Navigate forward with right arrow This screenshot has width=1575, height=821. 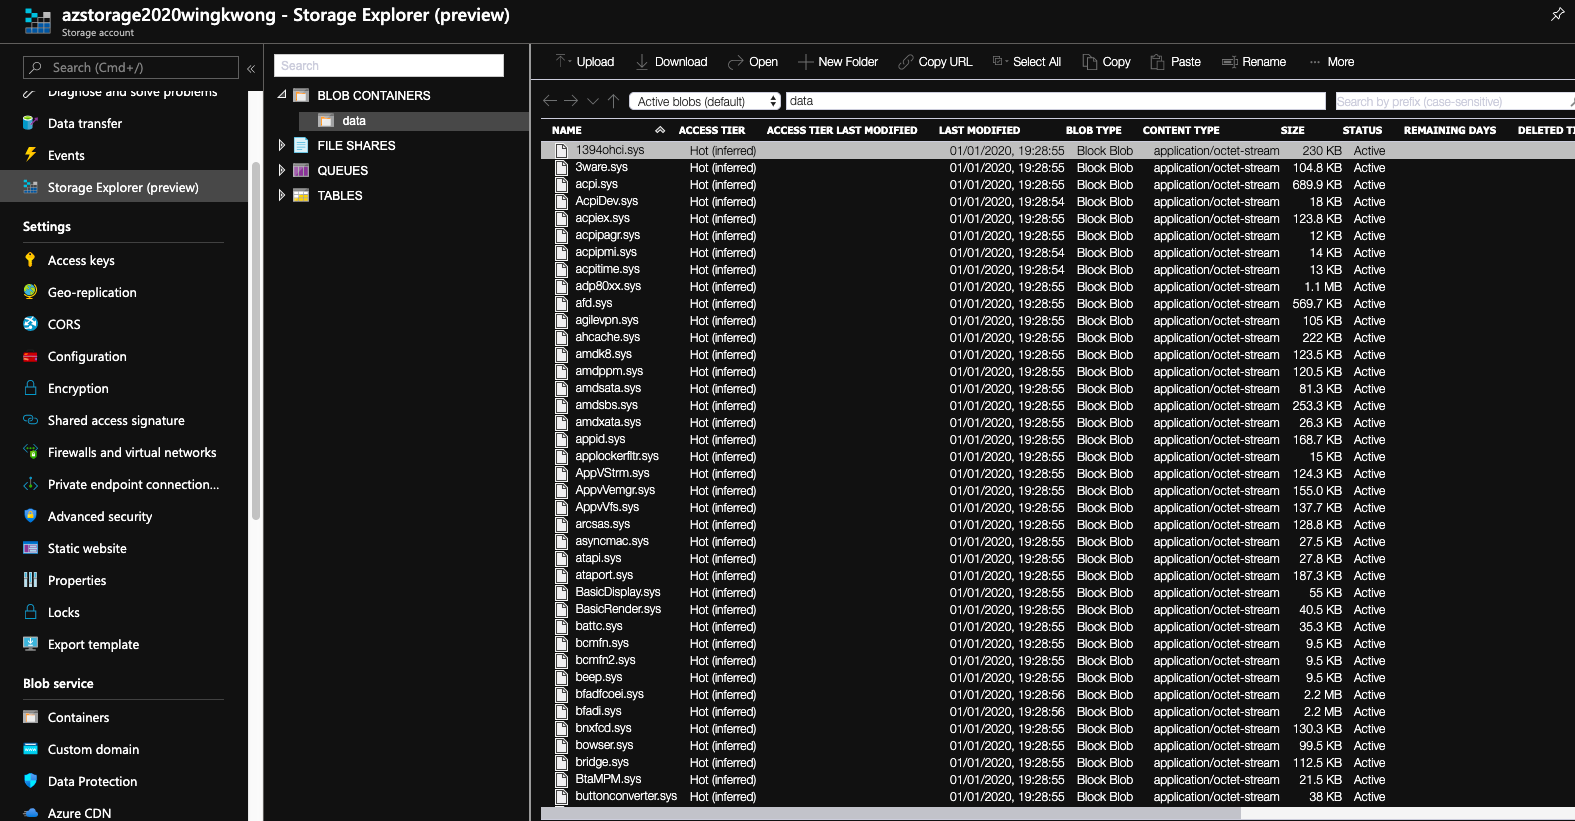[571, 101]
